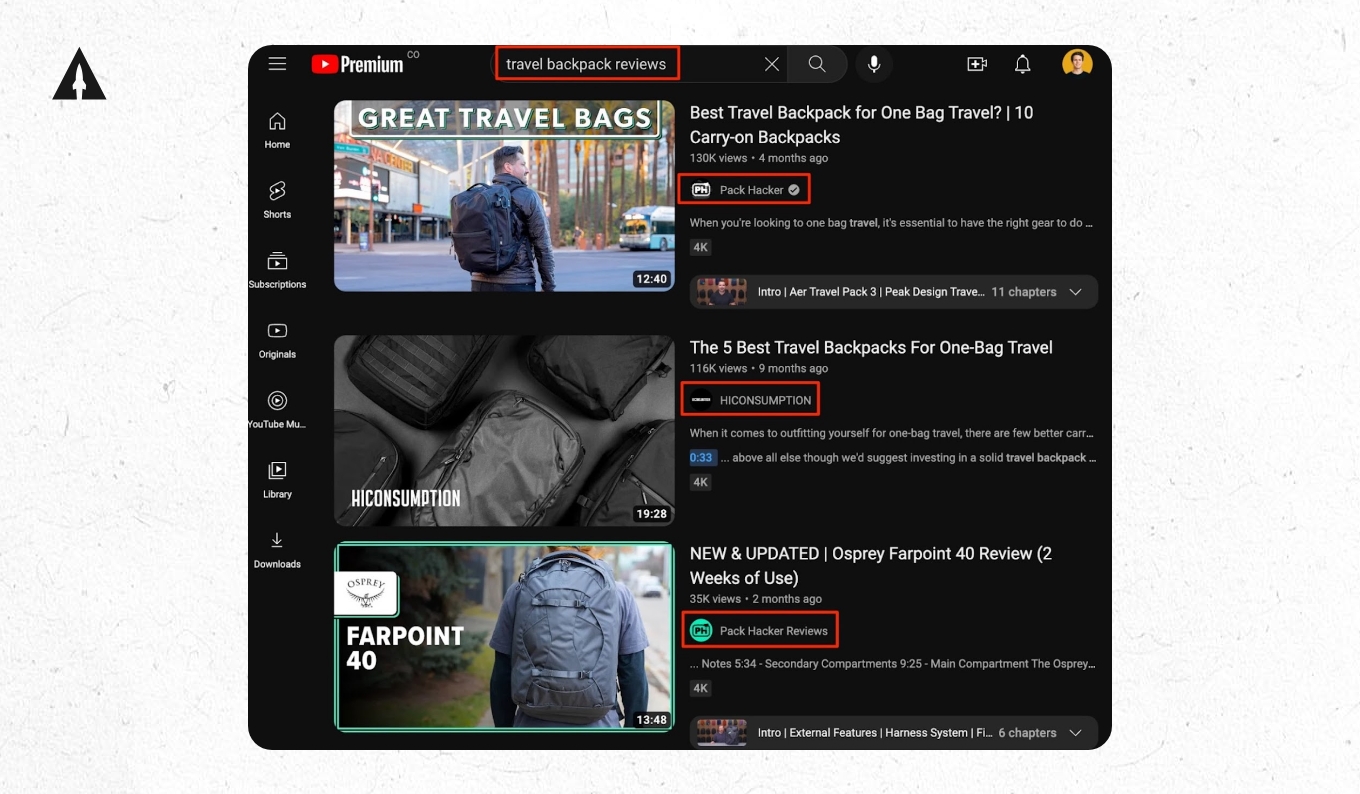Viewport: 1360px width, 794px height.
Task: Click the '116K views • 9 months ago' text
Action: click(x=759, y=368)
